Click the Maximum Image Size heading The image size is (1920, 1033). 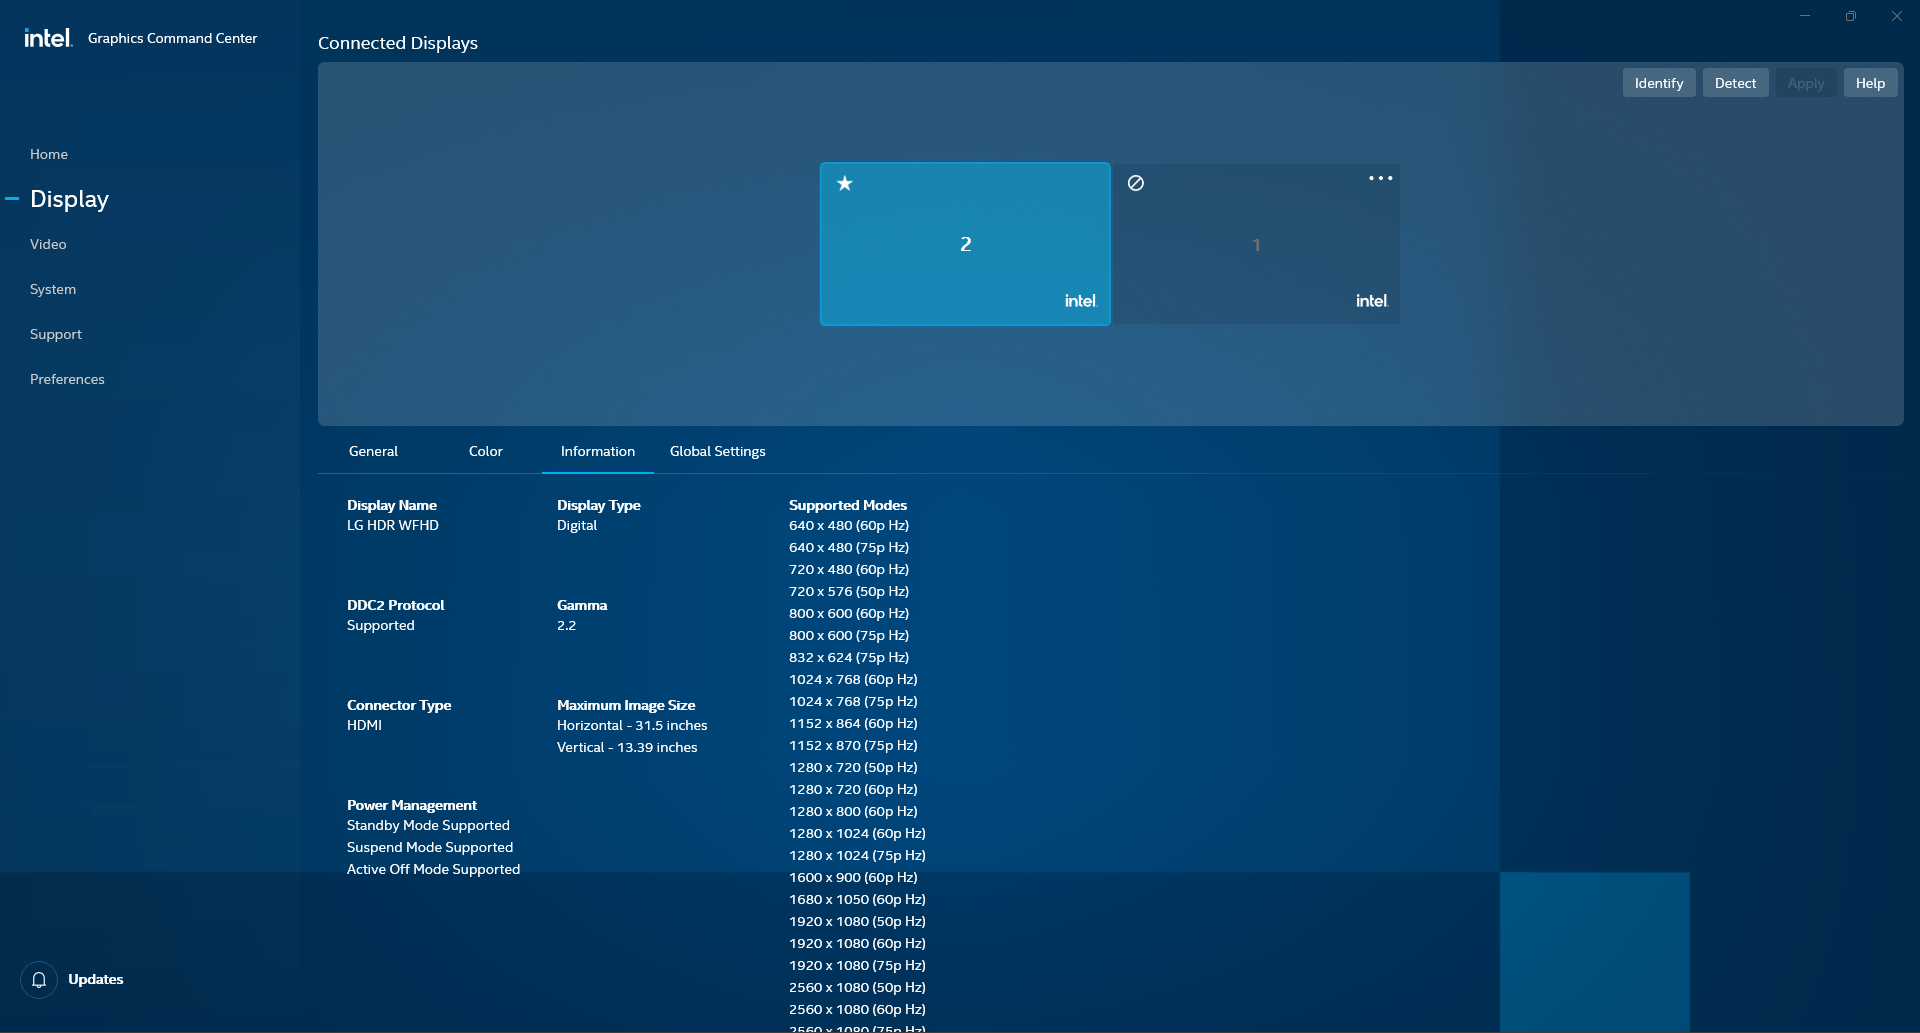[626, 705]
